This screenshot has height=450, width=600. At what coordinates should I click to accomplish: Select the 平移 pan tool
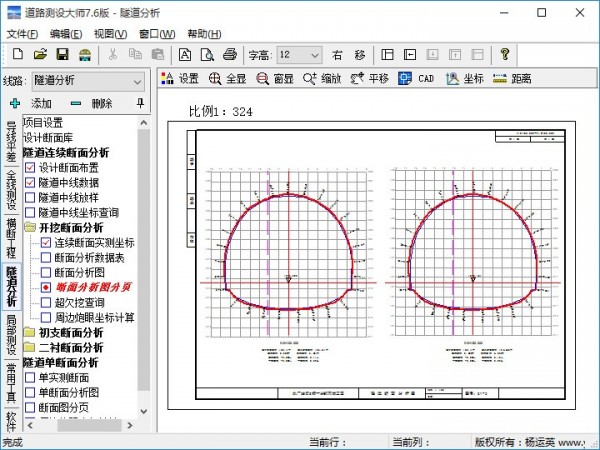tap(369, 78)
